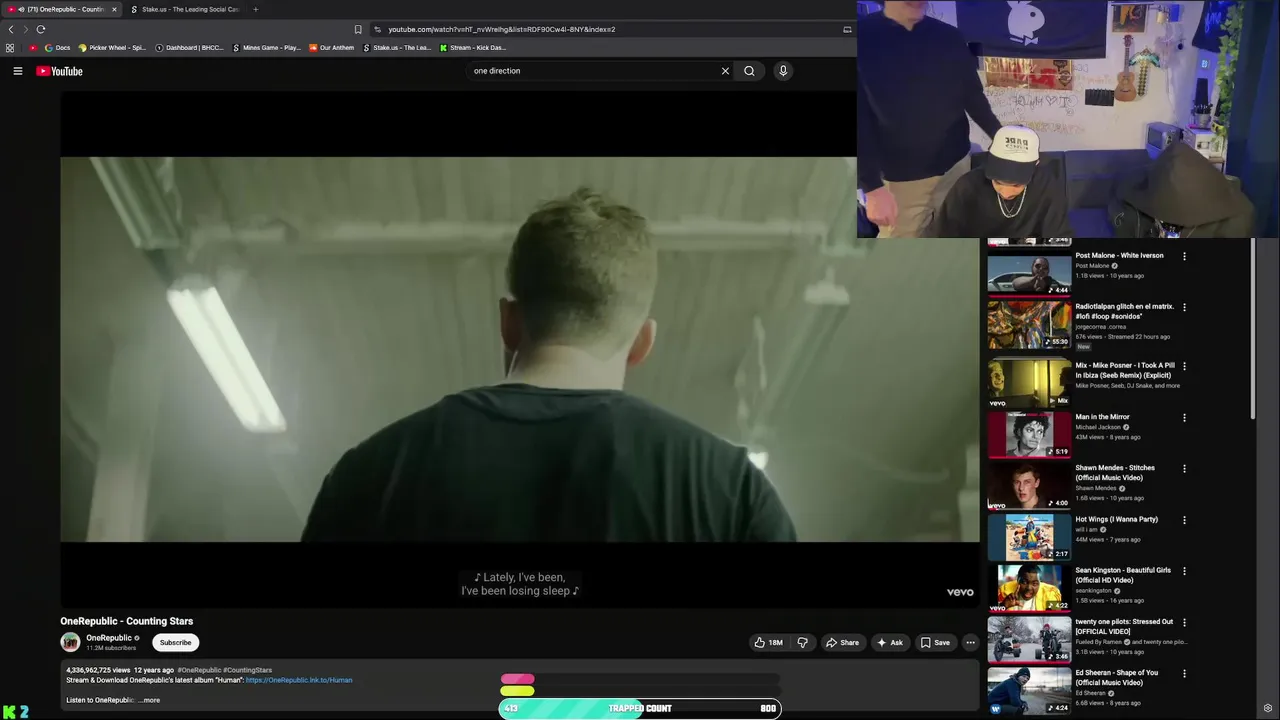This screenshot has height=720, width=1280.
Task: Open site settings icon beside URL
Action: click(377, 29)
